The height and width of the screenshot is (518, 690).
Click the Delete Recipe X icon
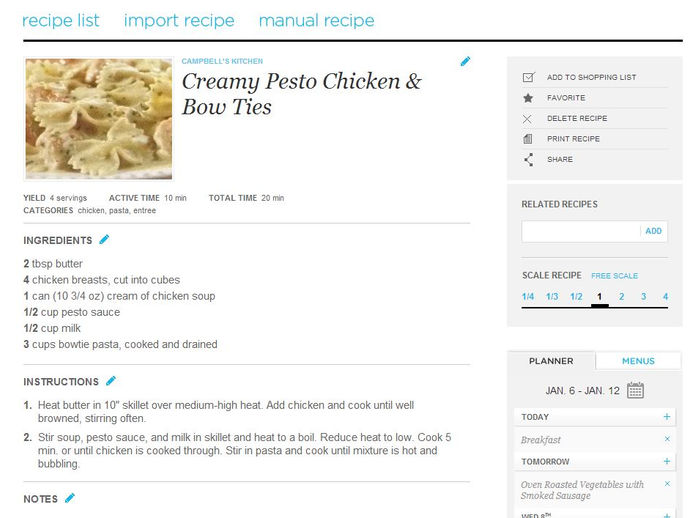point(527,119)
